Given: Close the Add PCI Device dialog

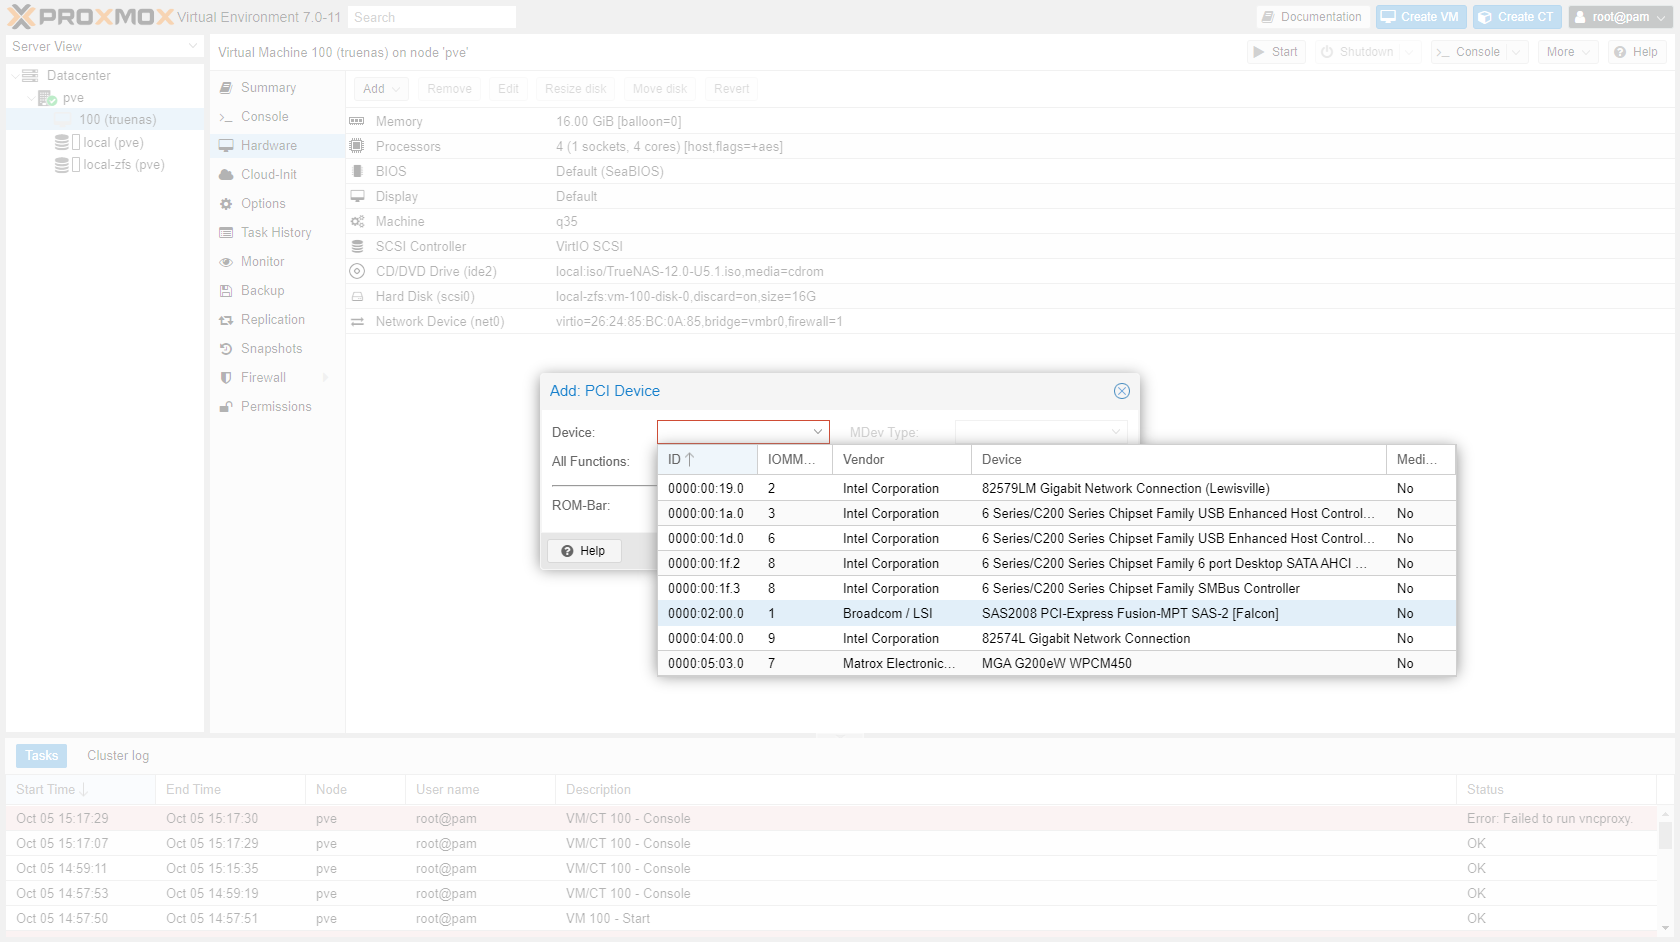Looking at the screenshot, I should point(1122,391).
